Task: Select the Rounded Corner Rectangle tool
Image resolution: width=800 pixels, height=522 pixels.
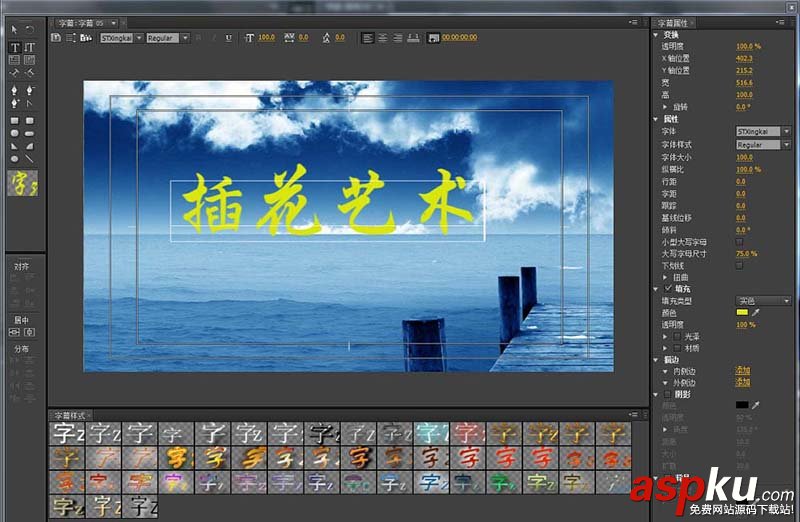Action: tap(30, 121)
